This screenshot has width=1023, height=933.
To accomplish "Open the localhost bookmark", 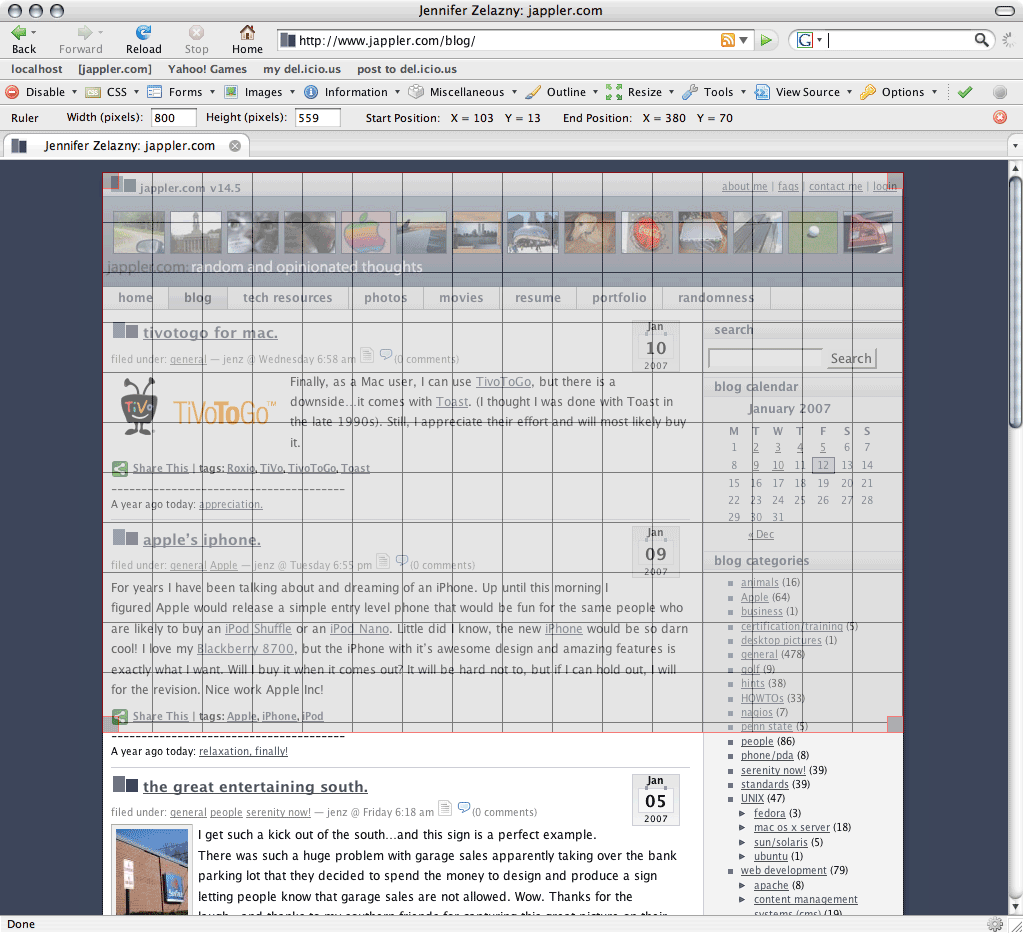I will [x=37, y=69].
